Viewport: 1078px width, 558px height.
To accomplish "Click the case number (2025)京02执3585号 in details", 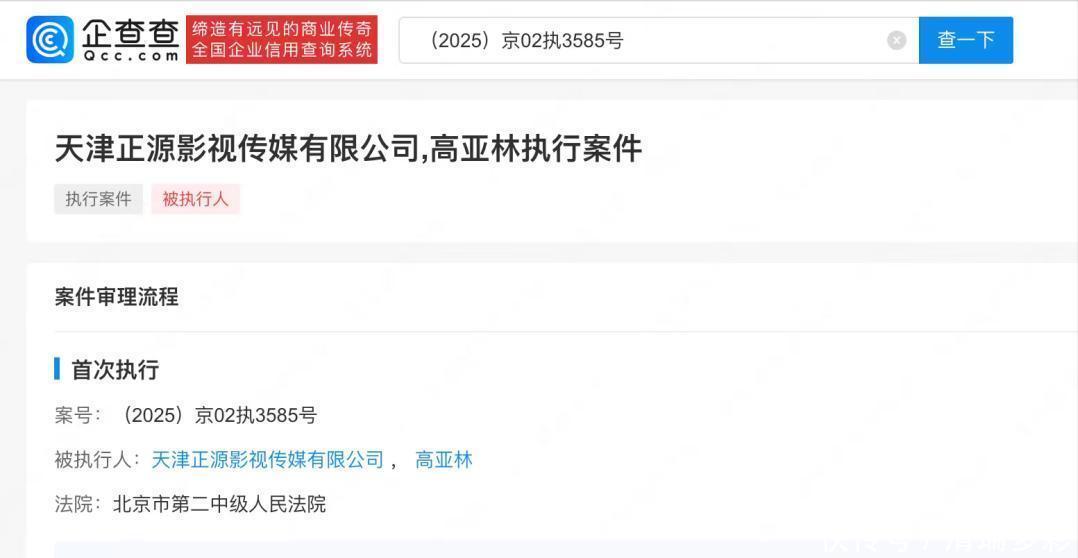I will (218, 415).
